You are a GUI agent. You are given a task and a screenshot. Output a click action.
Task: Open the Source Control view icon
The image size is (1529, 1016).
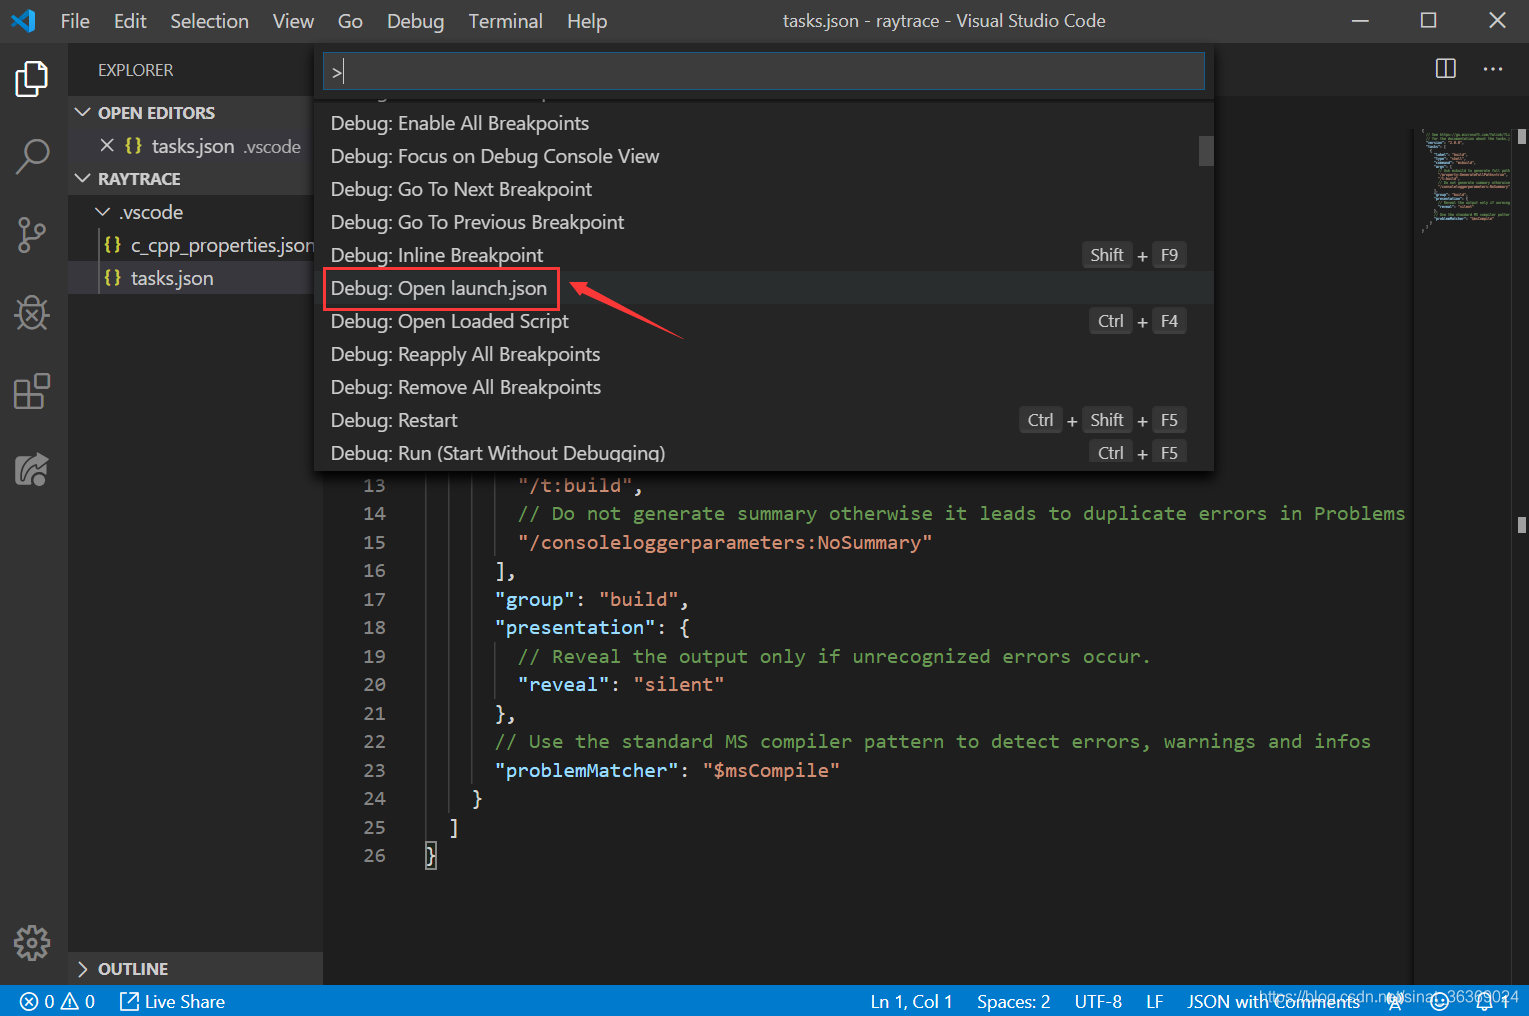32,236
